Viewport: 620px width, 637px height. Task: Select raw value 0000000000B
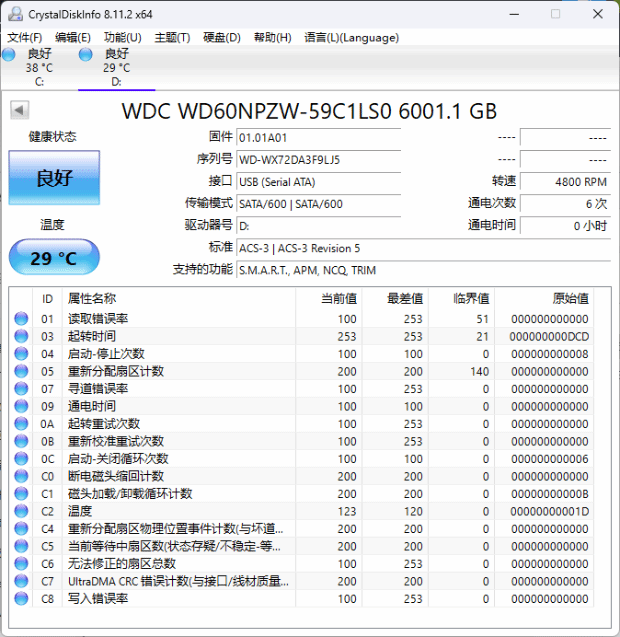tap(550, 494)
